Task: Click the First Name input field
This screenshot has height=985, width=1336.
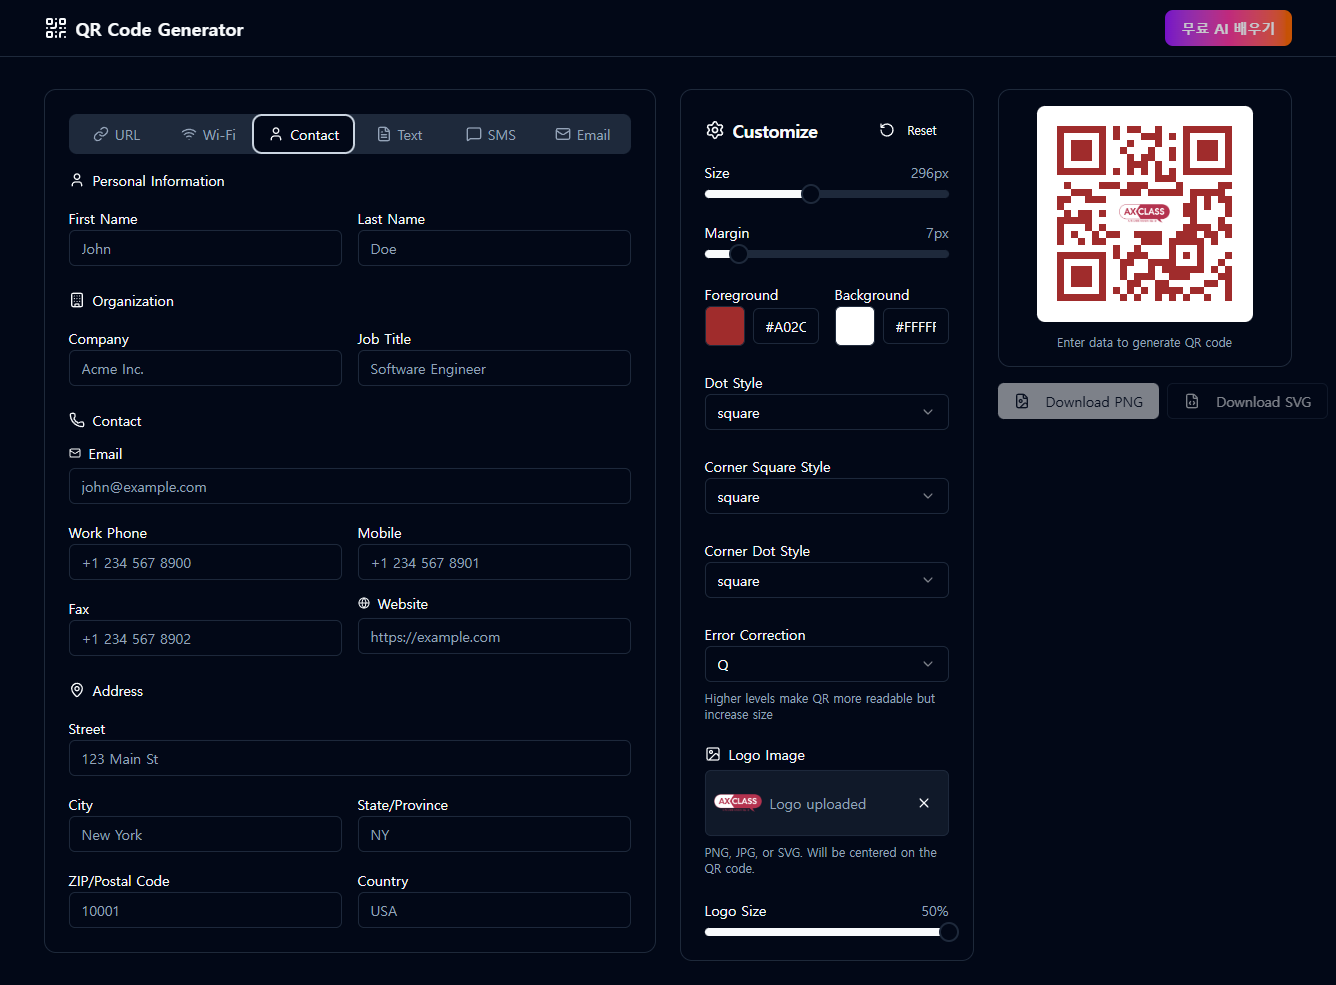Action: (205, 248)
